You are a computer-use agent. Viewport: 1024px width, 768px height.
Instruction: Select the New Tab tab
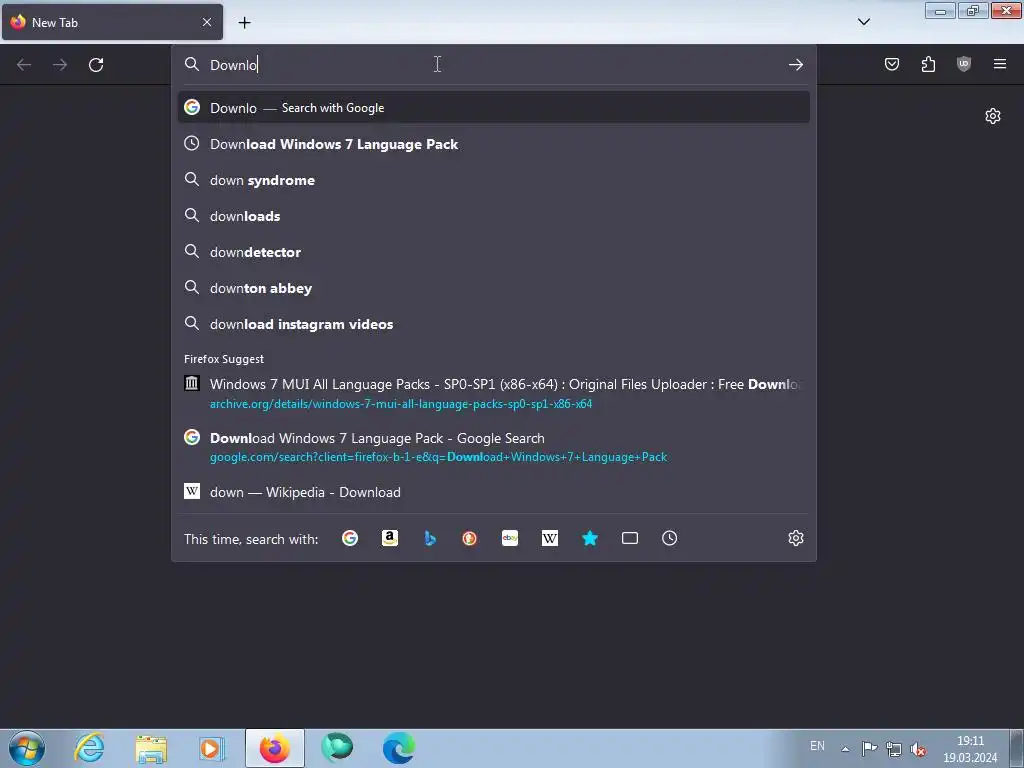(x=112, y=22)
